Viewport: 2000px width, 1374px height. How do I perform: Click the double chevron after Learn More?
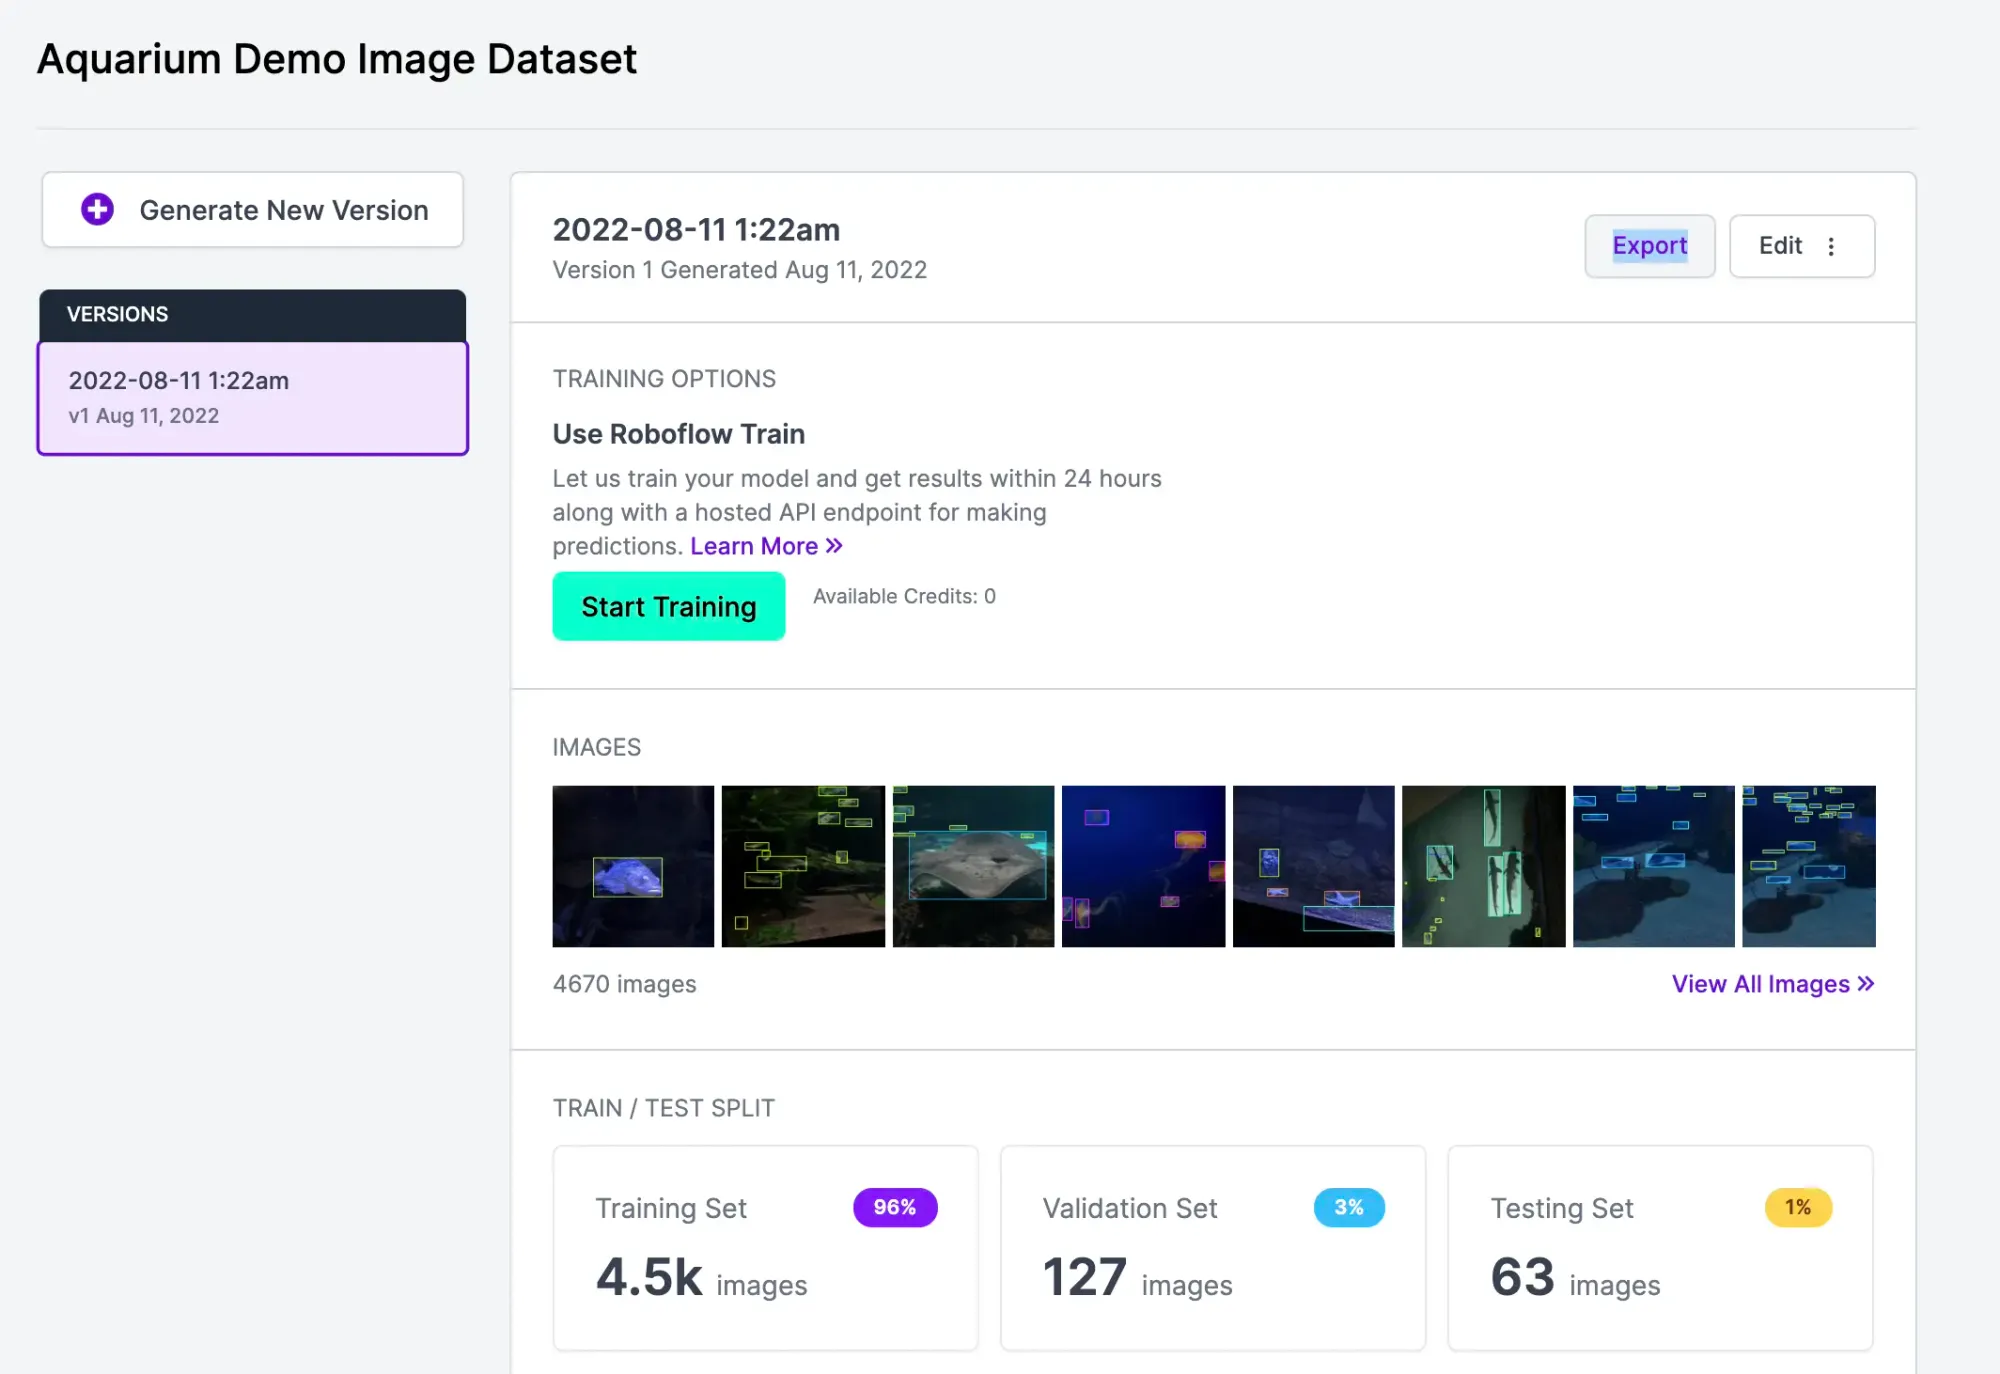834,546
